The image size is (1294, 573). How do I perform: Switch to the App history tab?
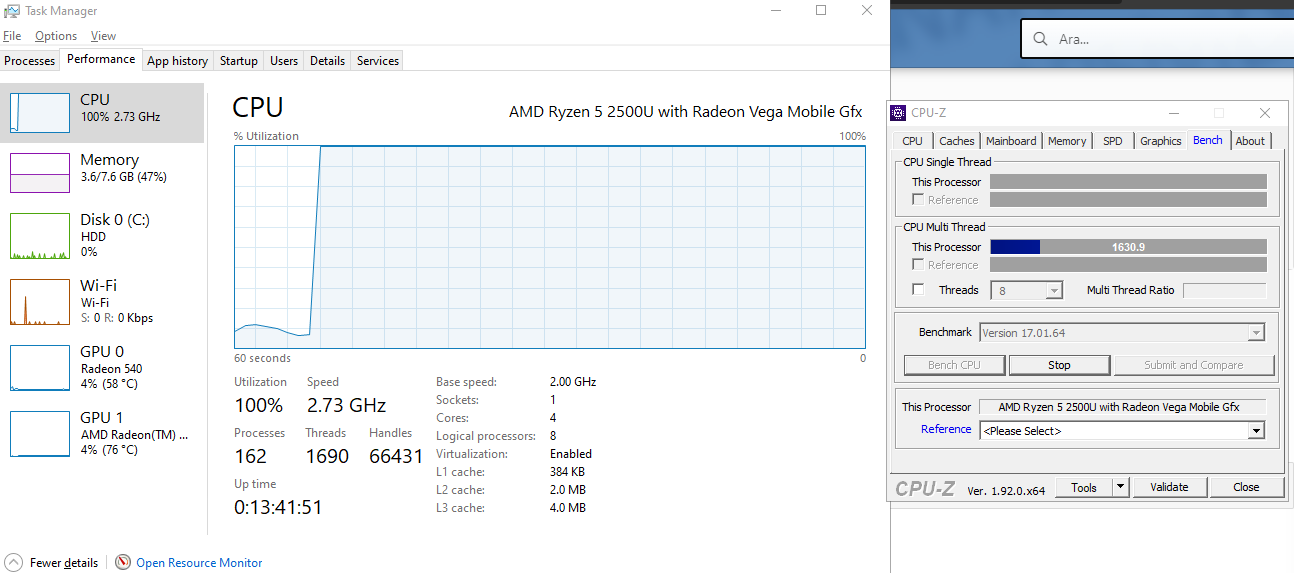pos(178,61)
